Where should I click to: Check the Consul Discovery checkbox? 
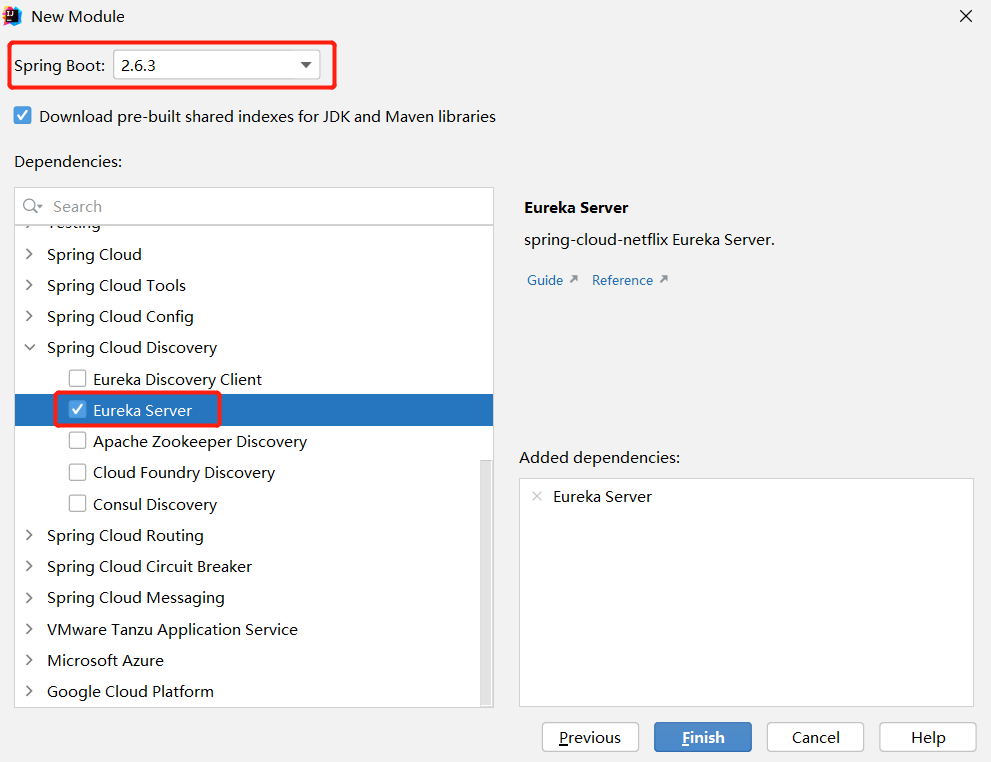pos(77,504)
